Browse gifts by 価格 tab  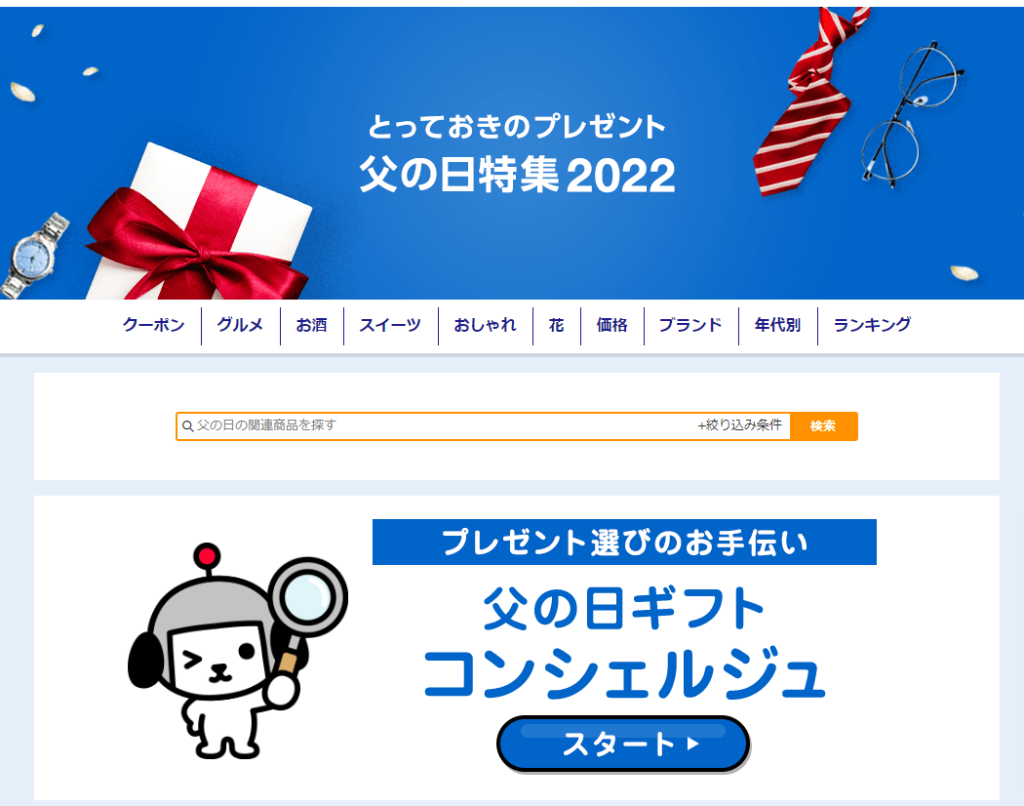pyautogui.click(x=612, y=325)
